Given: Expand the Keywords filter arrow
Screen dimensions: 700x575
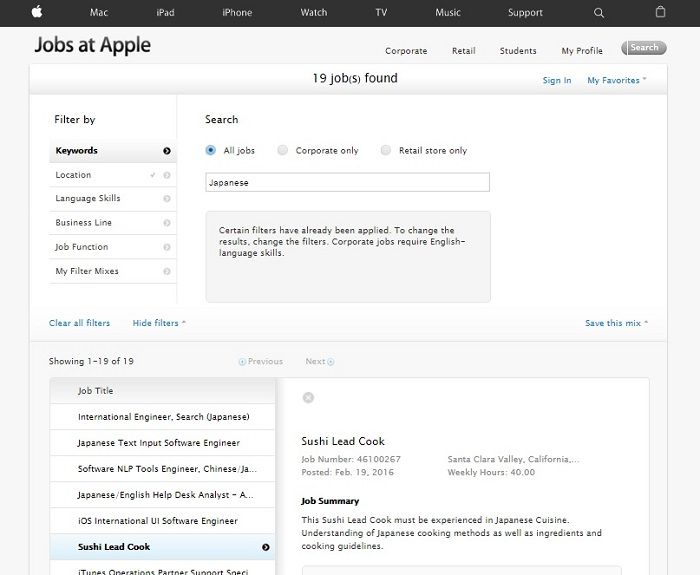Looking at the screenshot, I should [167, 151].
